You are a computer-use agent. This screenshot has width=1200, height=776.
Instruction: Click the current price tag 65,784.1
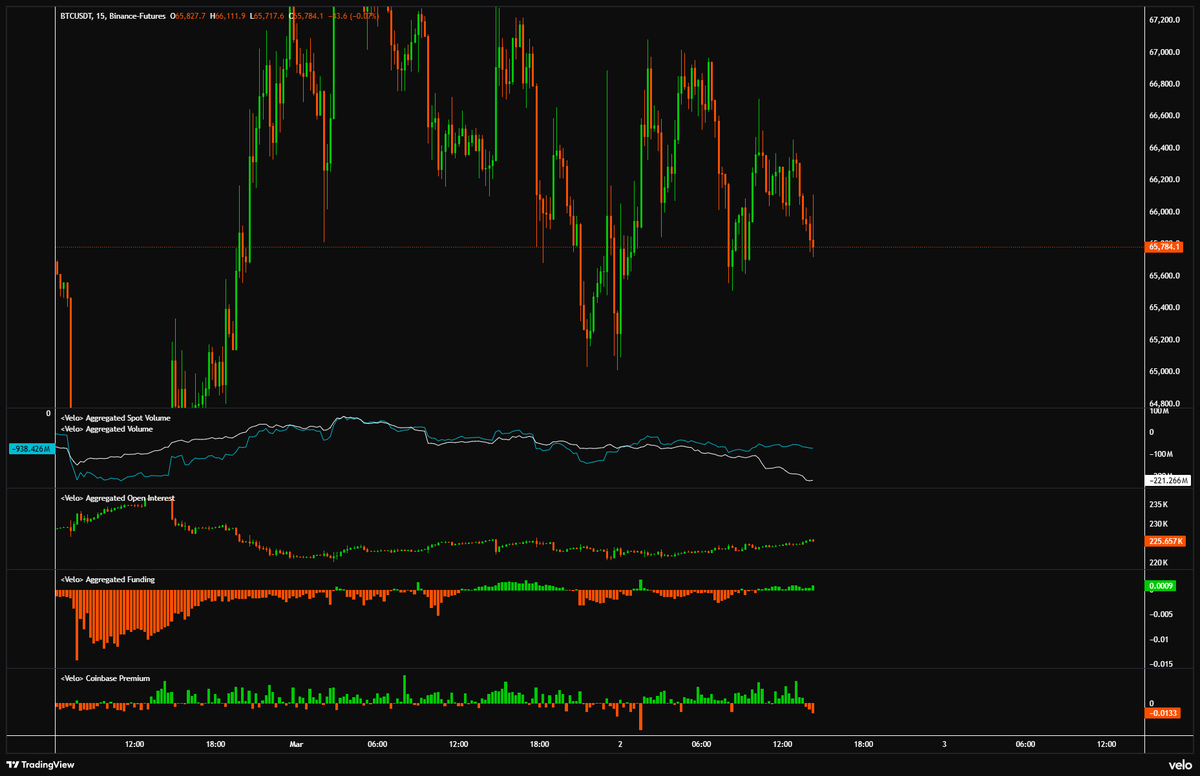tap(1166, 246)
